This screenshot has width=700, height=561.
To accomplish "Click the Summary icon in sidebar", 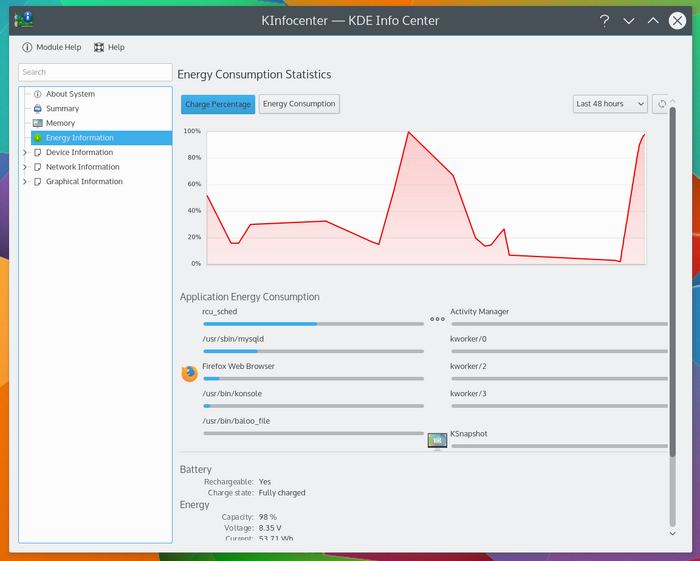I will [38, 109].
